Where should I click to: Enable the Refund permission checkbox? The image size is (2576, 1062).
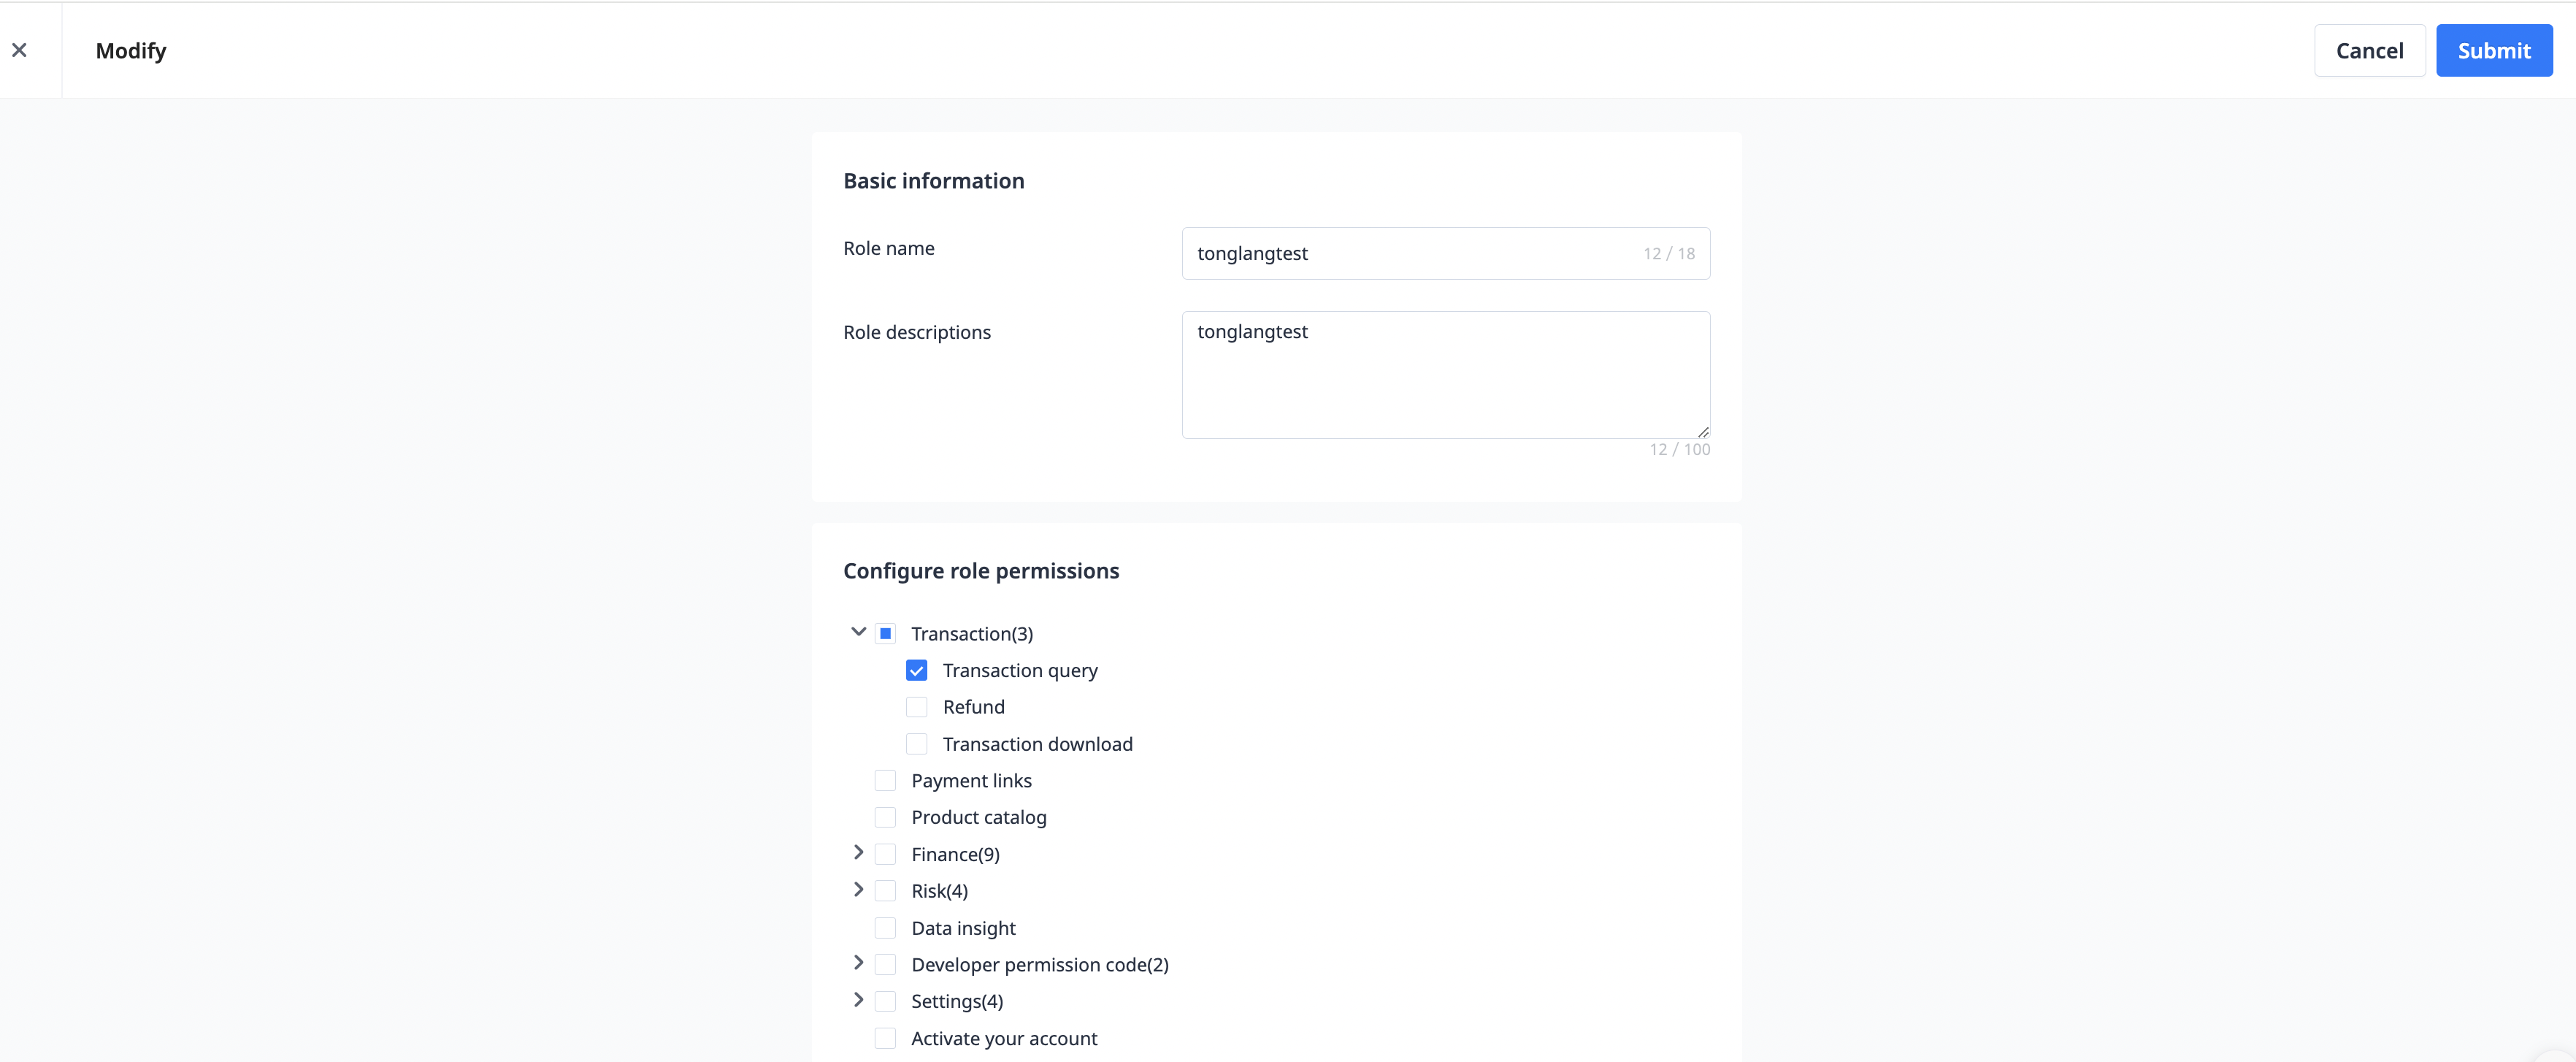(916, 707)
